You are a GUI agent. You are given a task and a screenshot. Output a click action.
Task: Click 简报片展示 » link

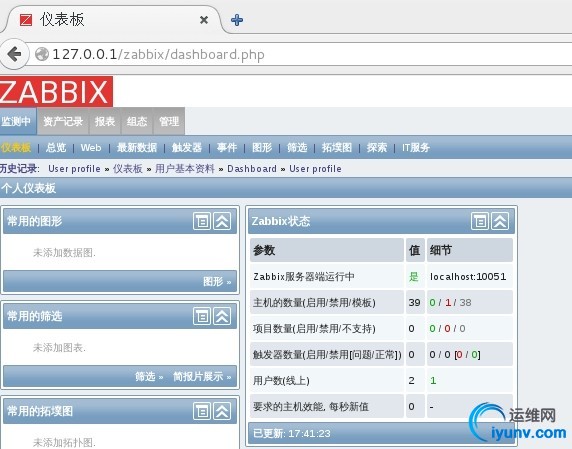[202, 376]
